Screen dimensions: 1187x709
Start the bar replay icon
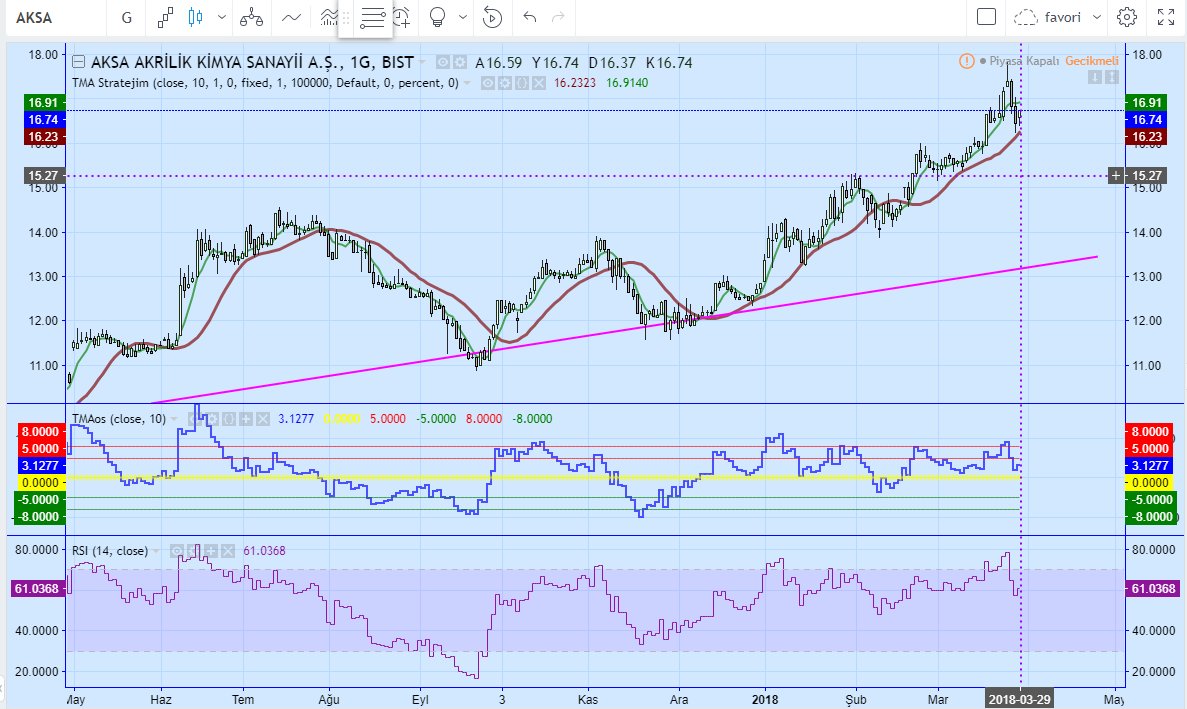click(x=492, y=17)
